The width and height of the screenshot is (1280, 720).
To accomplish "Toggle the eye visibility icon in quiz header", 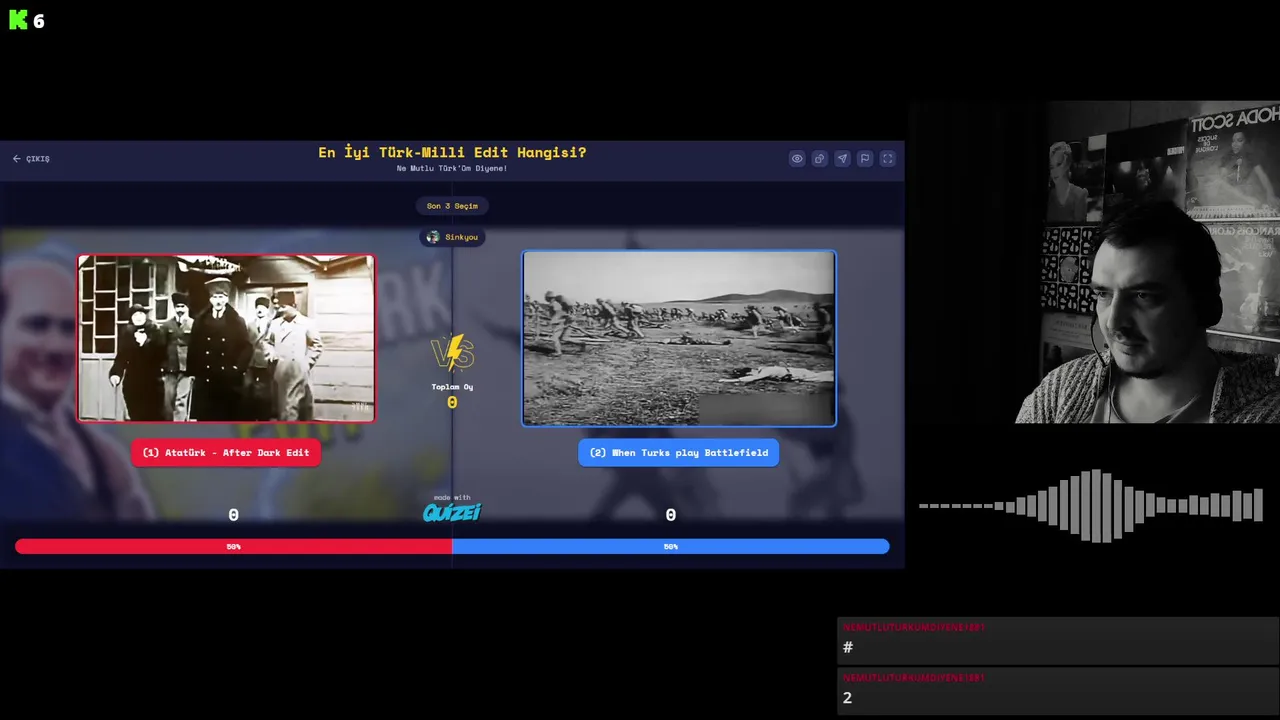I will (x=797, y=158).
